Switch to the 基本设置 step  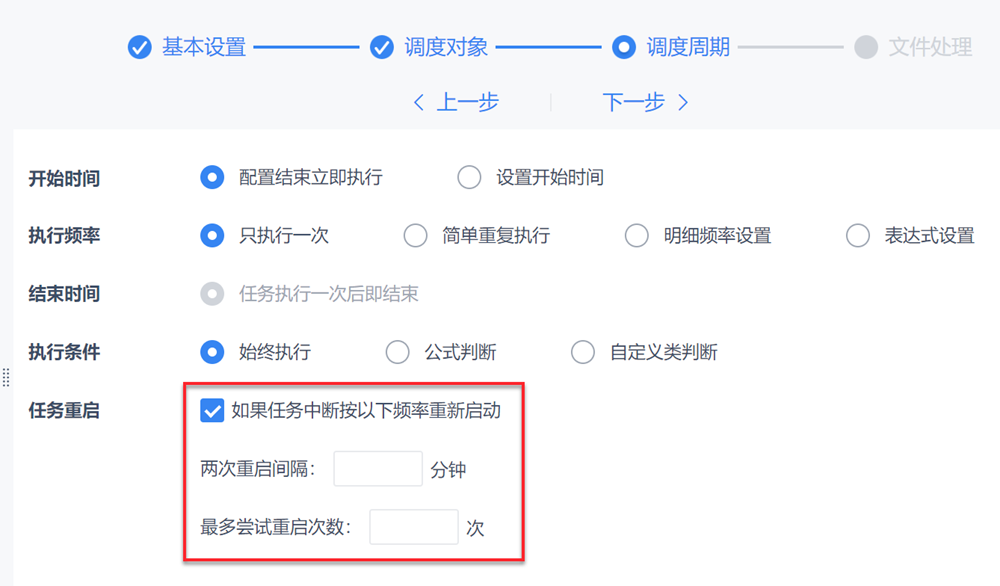click(x=204, y=47)
